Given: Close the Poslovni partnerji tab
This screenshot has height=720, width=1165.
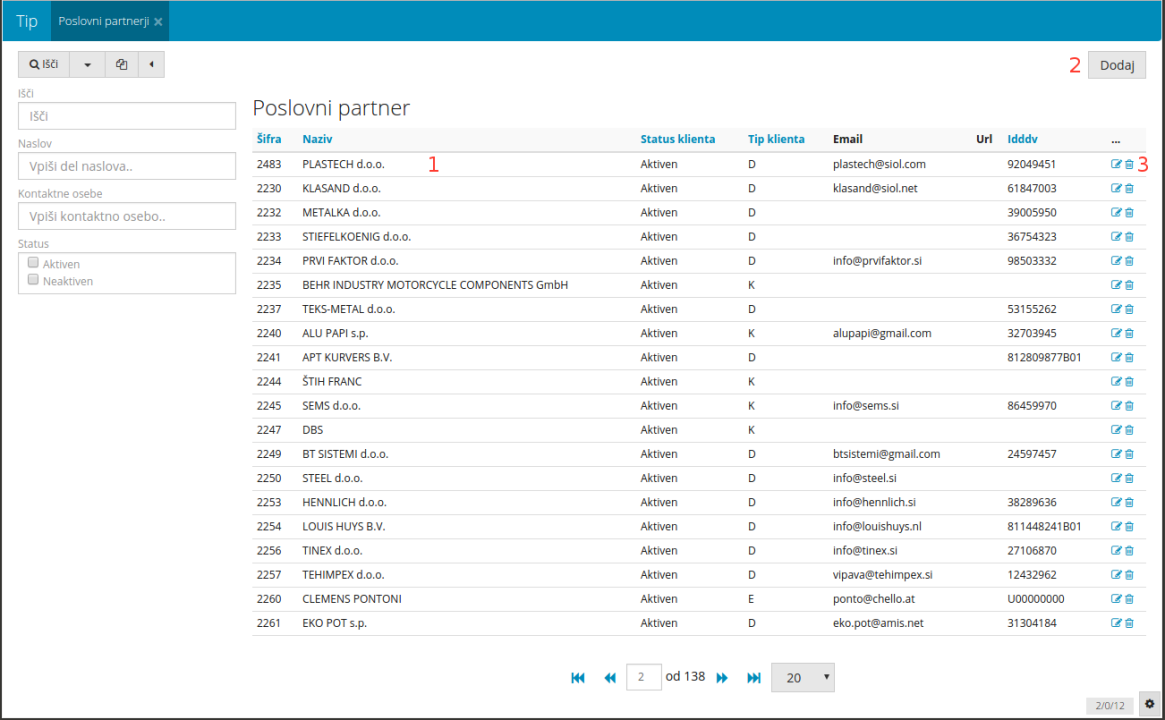Looking at the screenshot, I should click(x=158, y=21).
